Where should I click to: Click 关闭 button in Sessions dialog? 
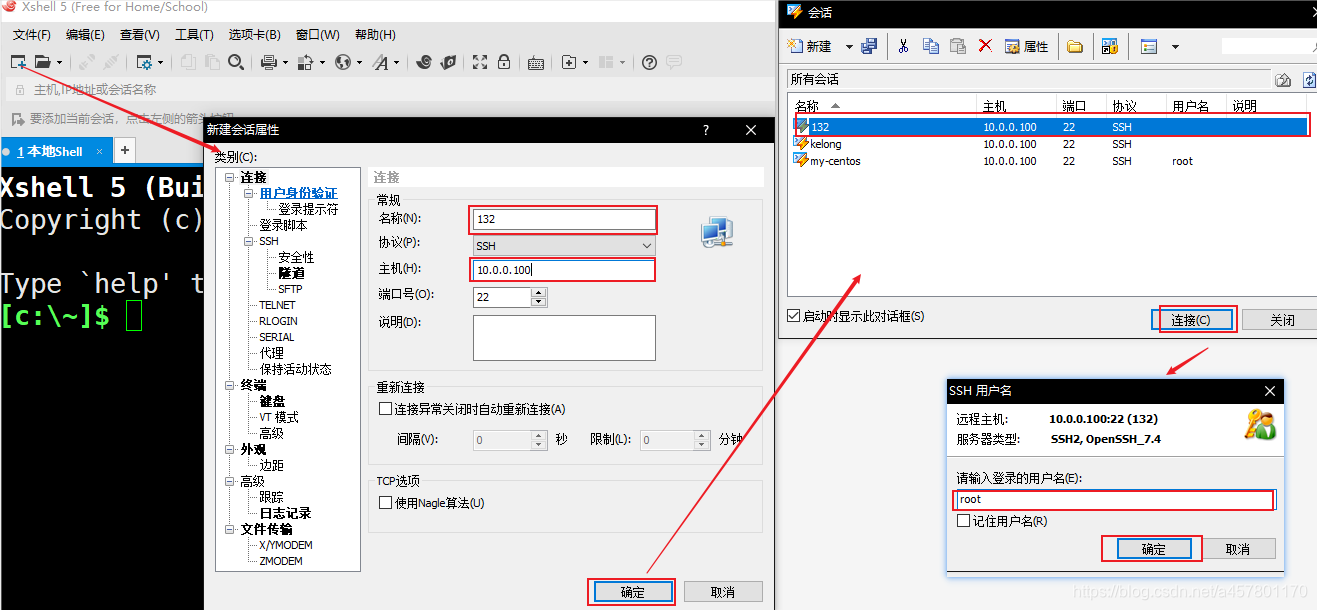(1282, 320)
